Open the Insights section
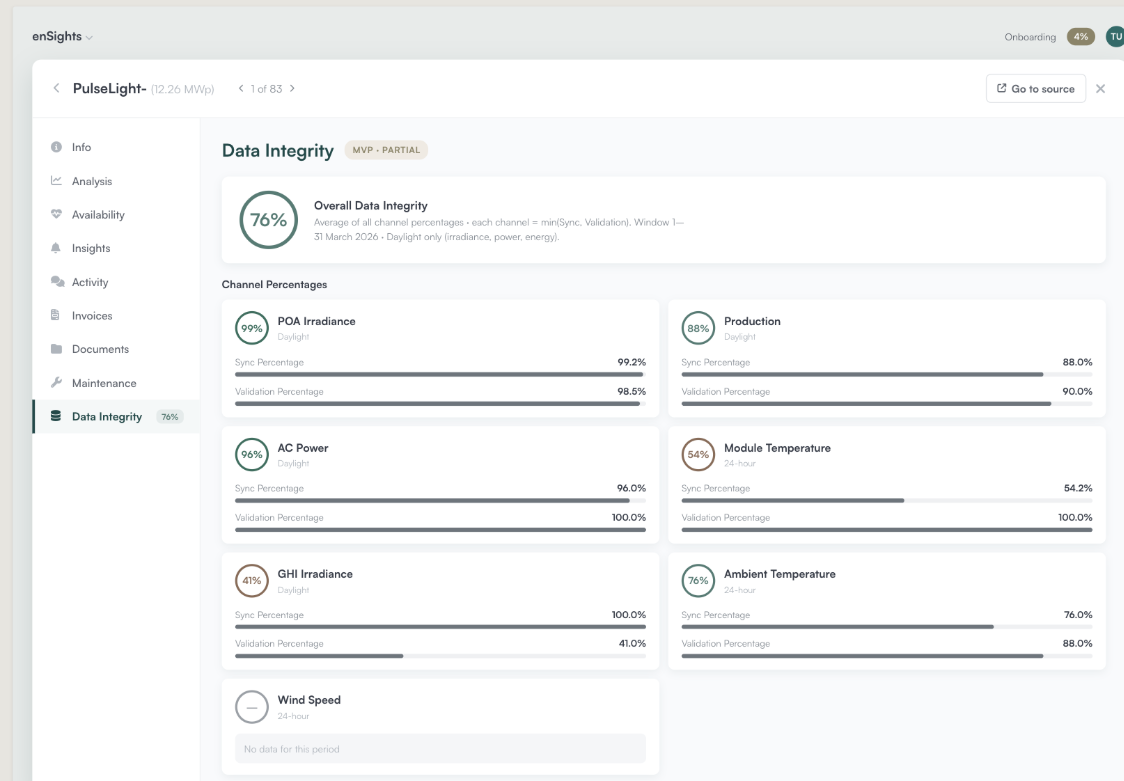Image resolution: width=1124 pixels, height=781 pixels. [116, 248]
